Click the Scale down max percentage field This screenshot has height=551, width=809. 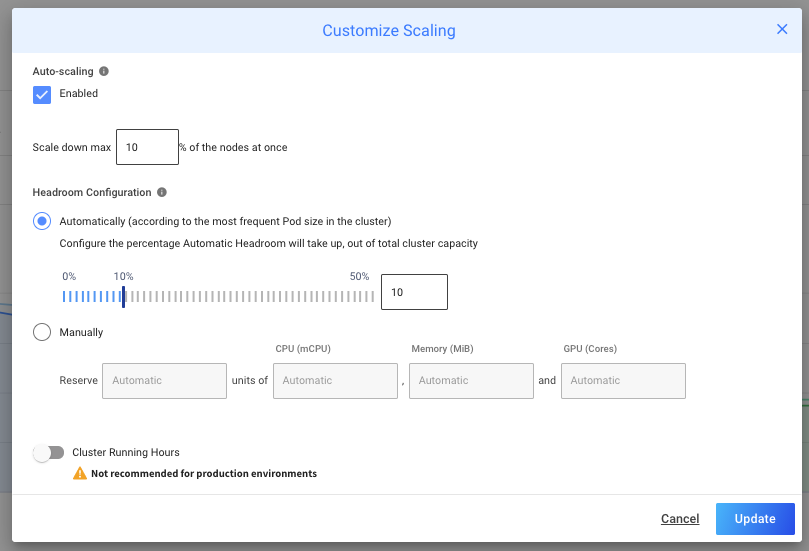(x=147, y=147)
